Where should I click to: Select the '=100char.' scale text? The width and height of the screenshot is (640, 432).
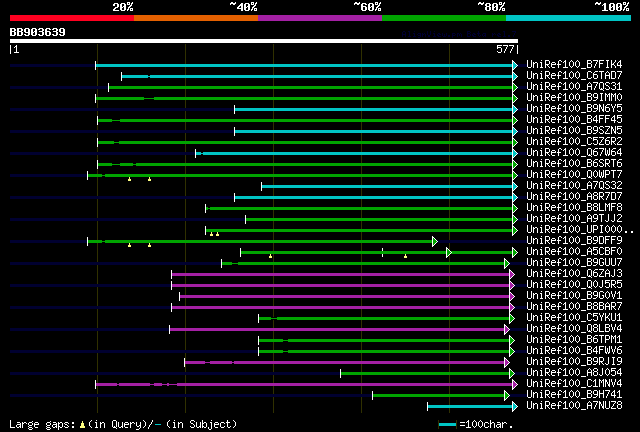[486, 425]
